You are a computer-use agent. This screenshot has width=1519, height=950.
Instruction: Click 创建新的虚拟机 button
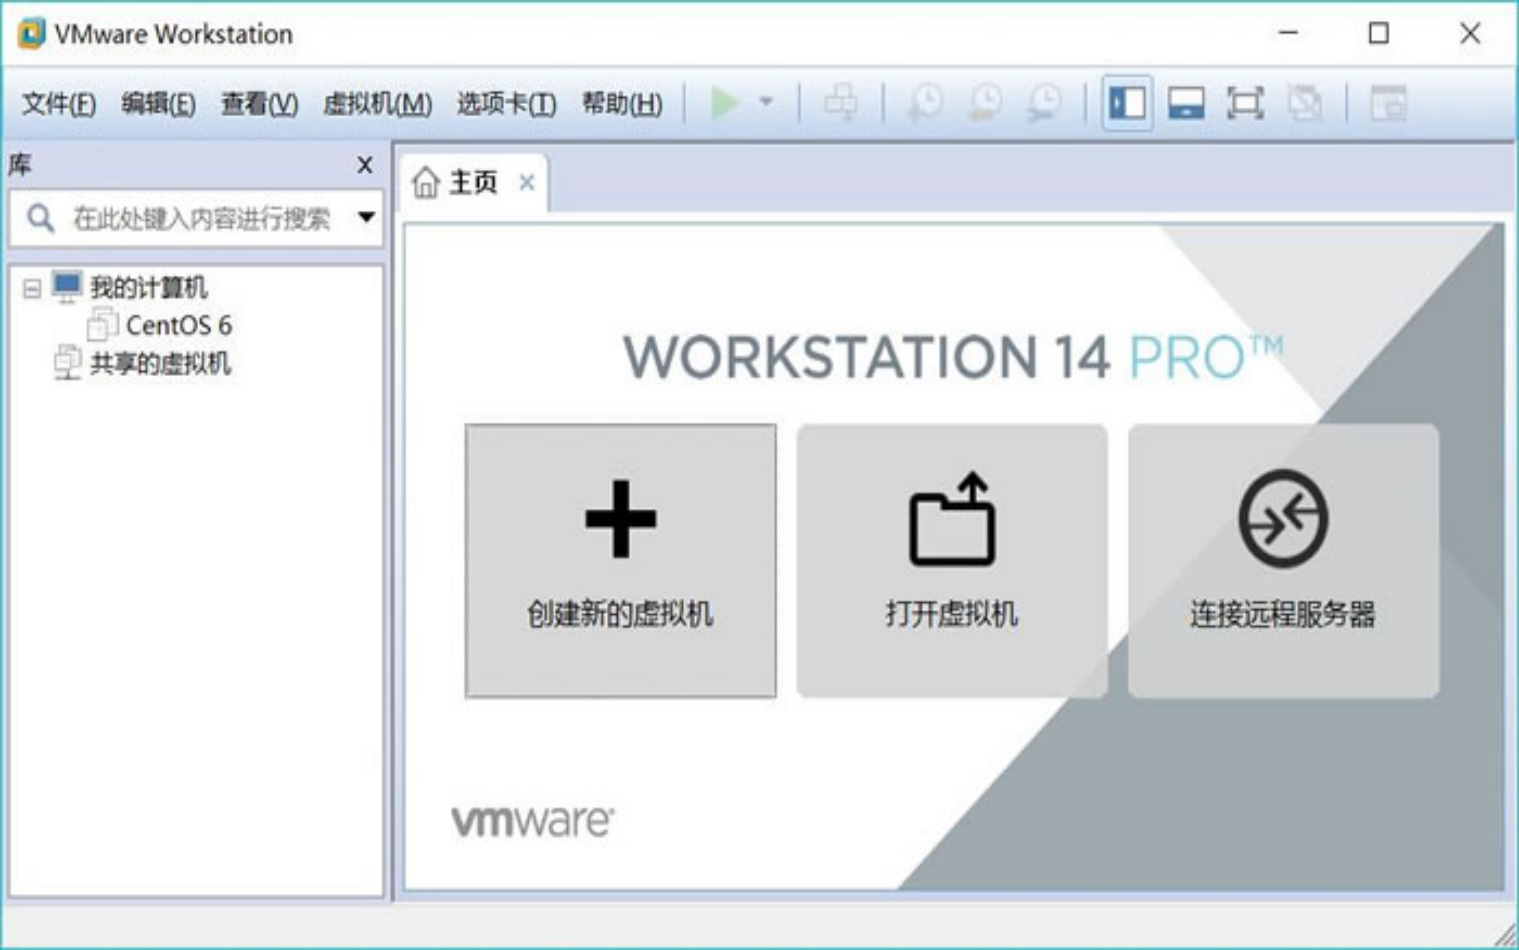pos(620,560)
